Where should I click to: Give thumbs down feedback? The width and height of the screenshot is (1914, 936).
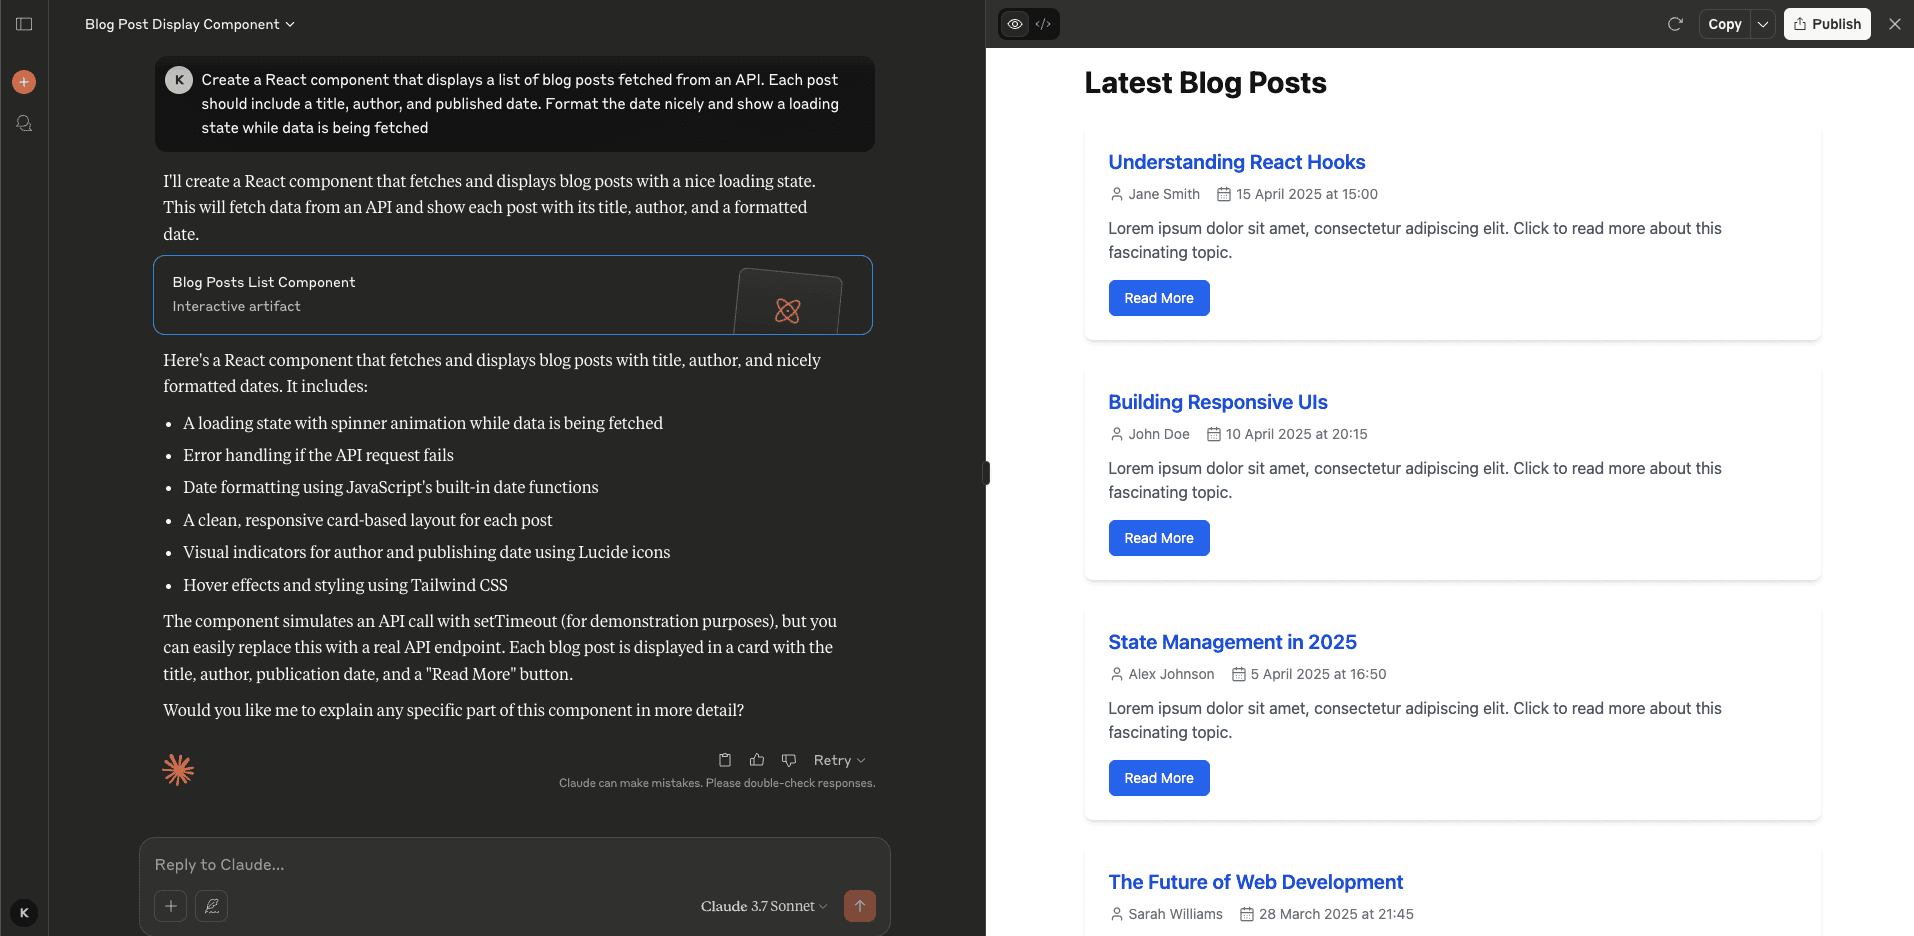789,760
